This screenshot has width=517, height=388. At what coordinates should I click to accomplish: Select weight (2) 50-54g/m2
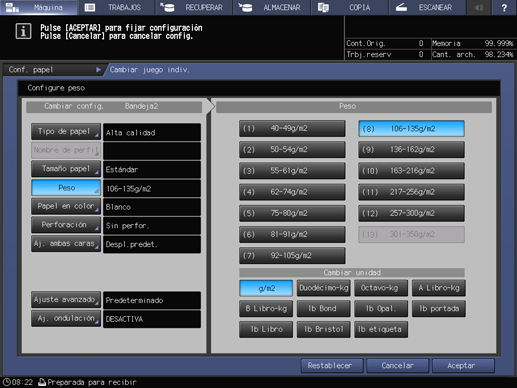coord(292,150)
